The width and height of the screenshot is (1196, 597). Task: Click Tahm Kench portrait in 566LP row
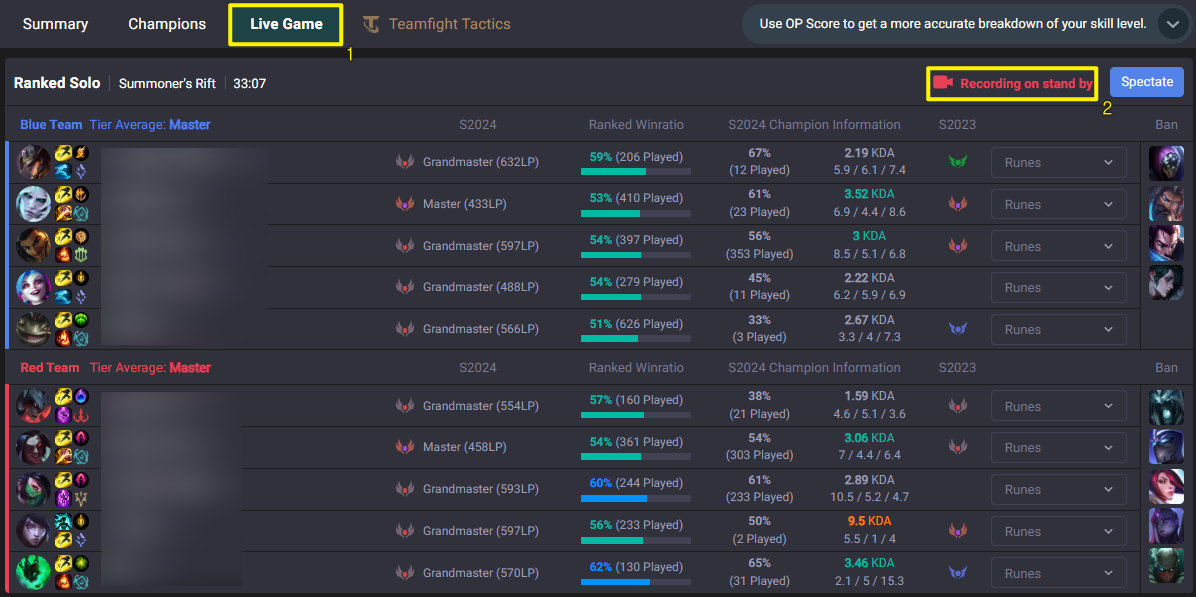(34, 329)
